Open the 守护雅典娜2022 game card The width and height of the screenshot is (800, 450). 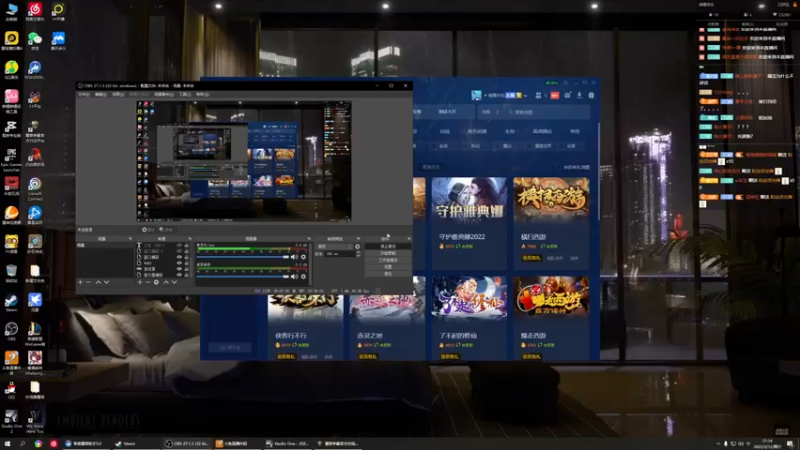point(469,223)
